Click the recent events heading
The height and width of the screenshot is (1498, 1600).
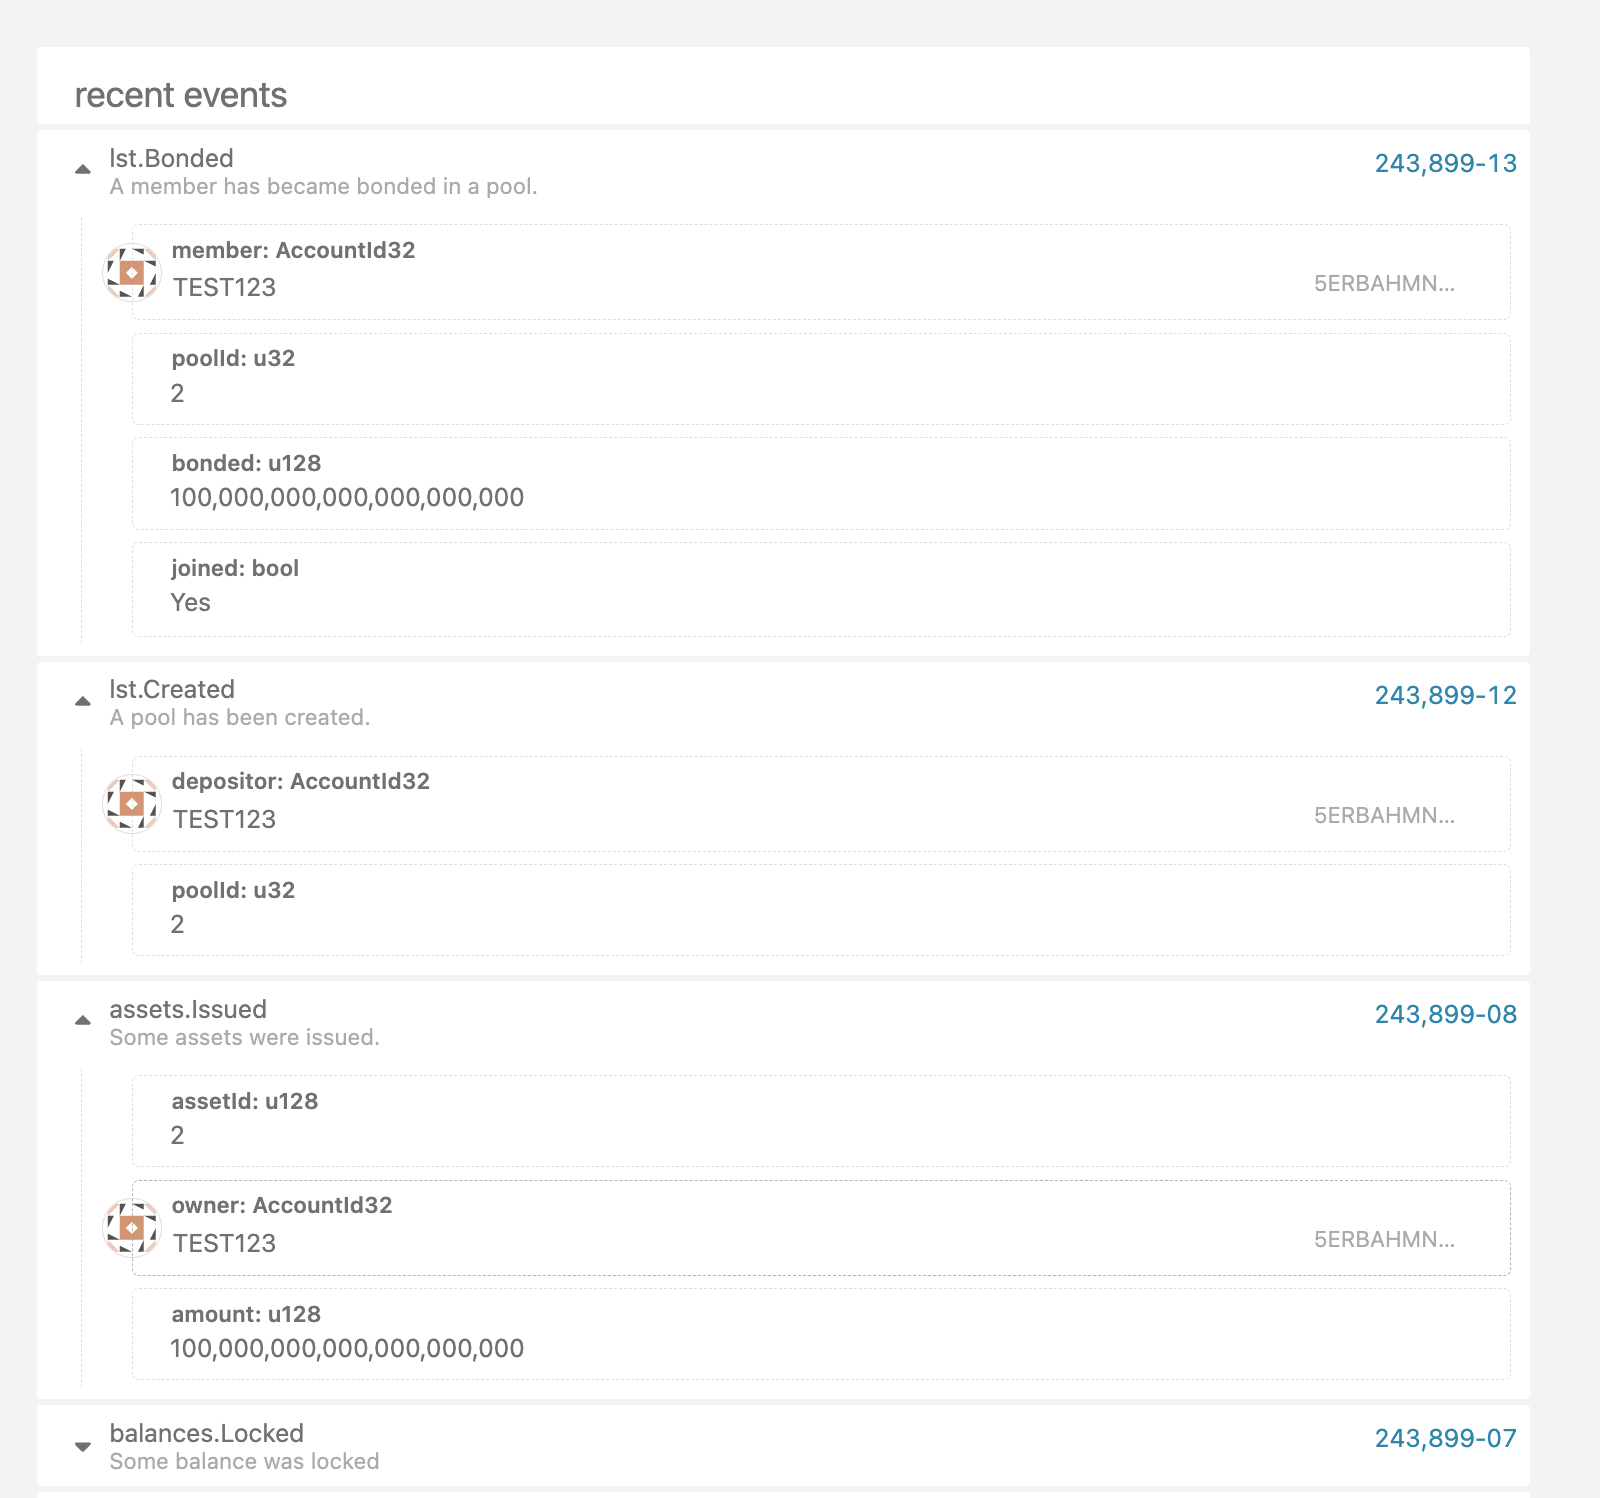point(180,95)
